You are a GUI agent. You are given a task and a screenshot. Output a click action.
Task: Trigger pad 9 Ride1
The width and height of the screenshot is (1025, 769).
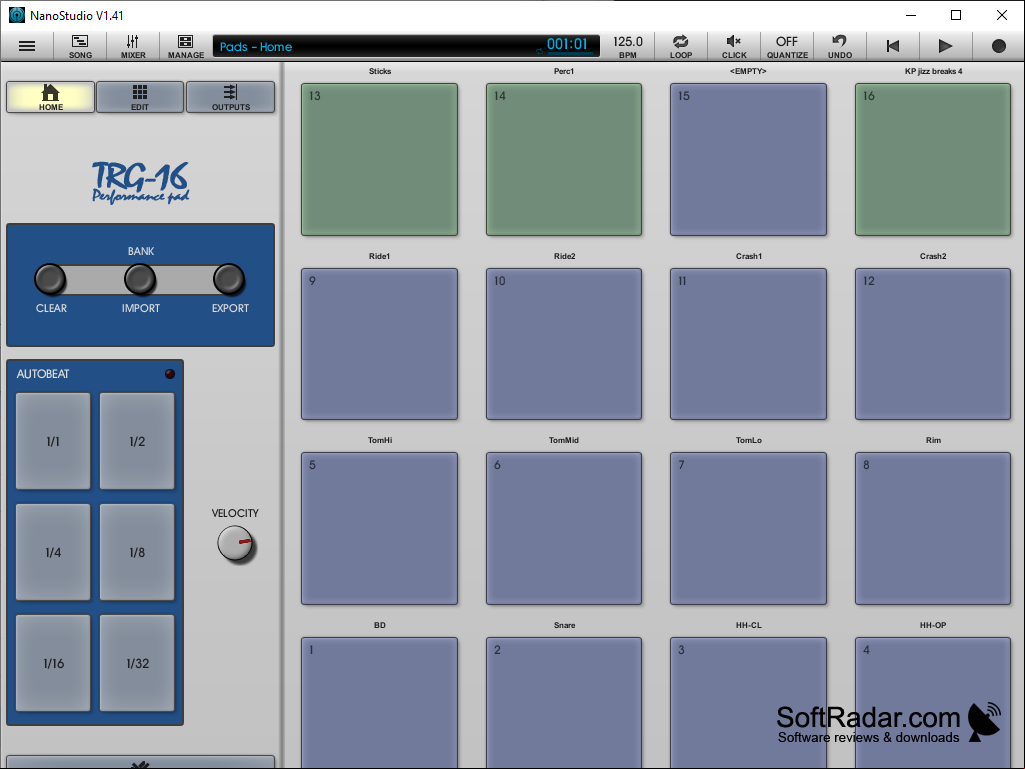coord(379,344)
